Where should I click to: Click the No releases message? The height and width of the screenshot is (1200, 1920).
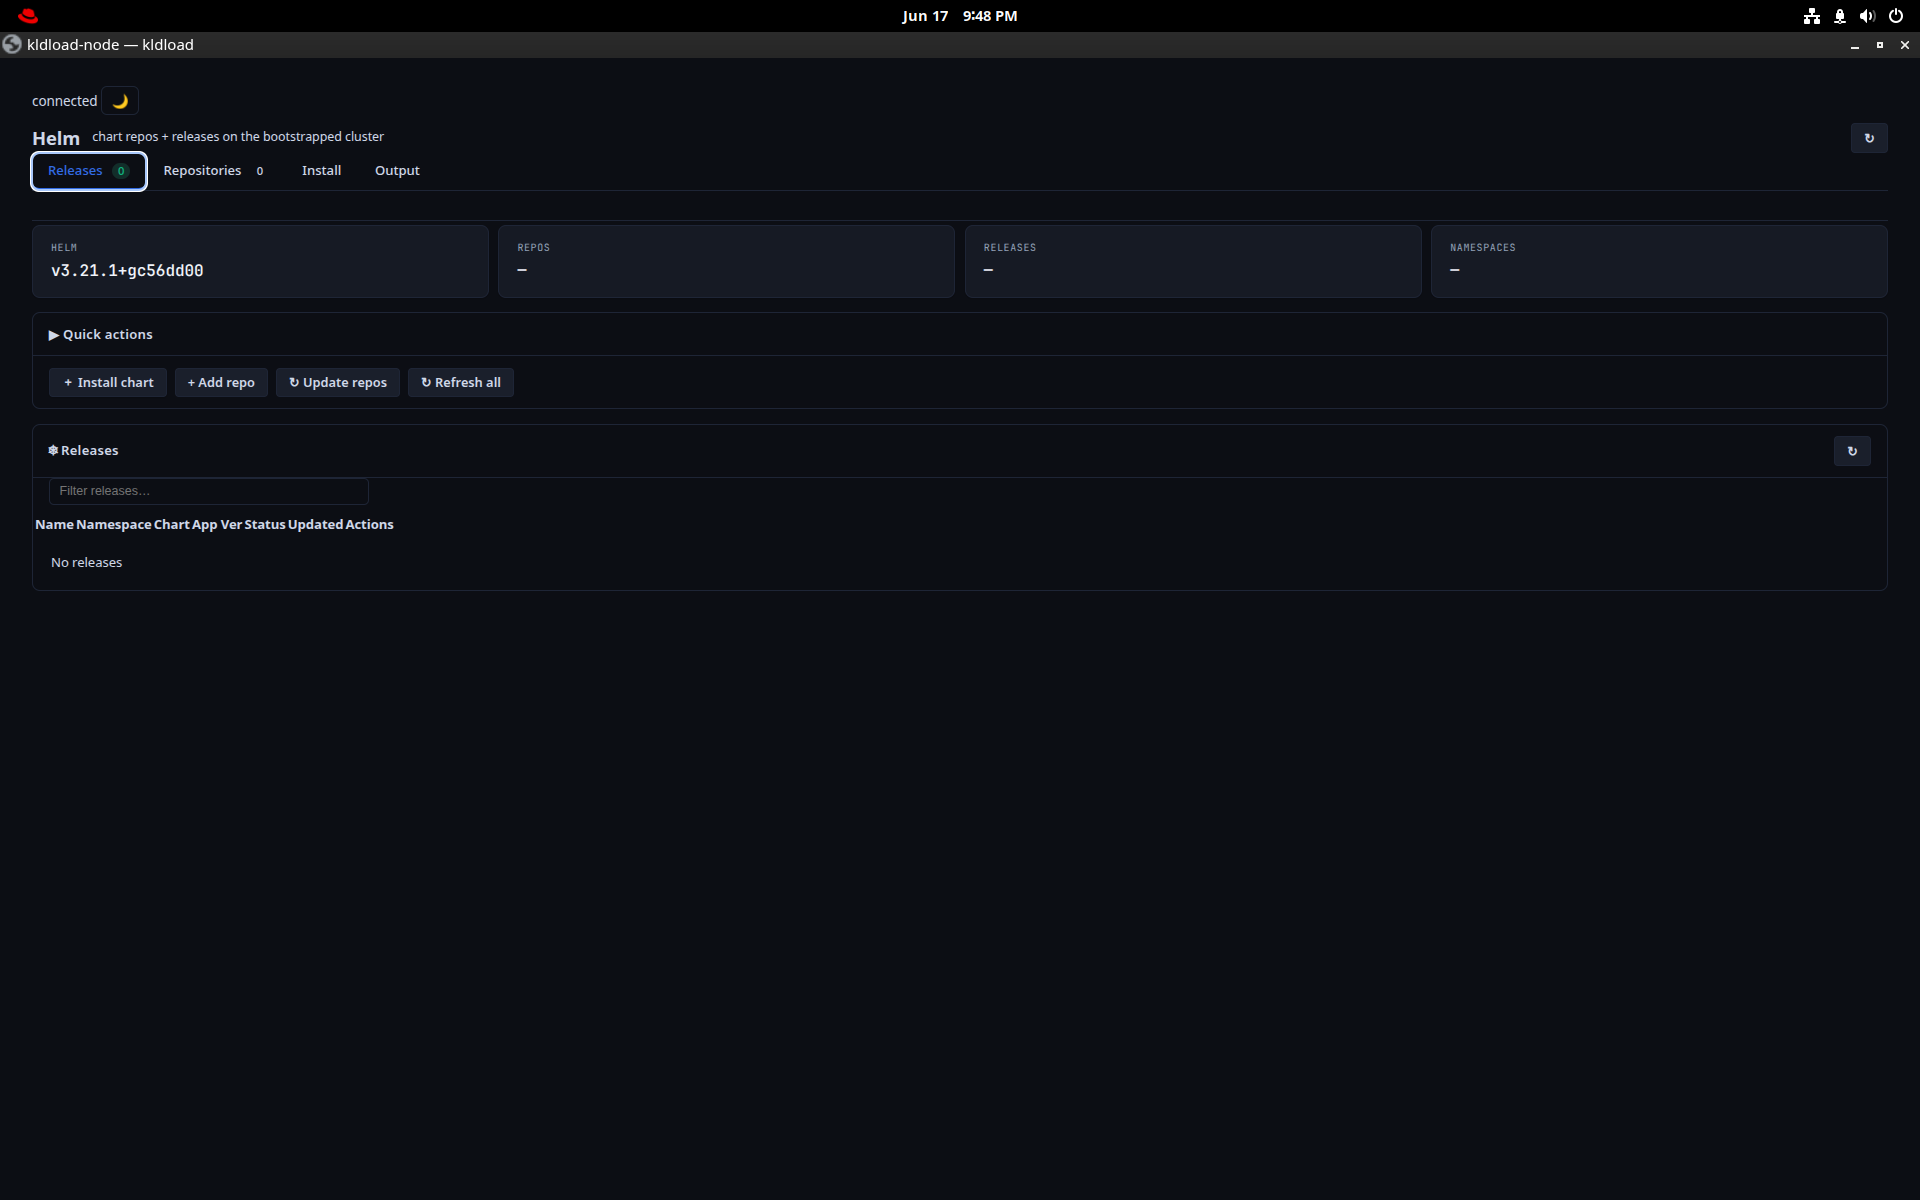coord(87,563)
